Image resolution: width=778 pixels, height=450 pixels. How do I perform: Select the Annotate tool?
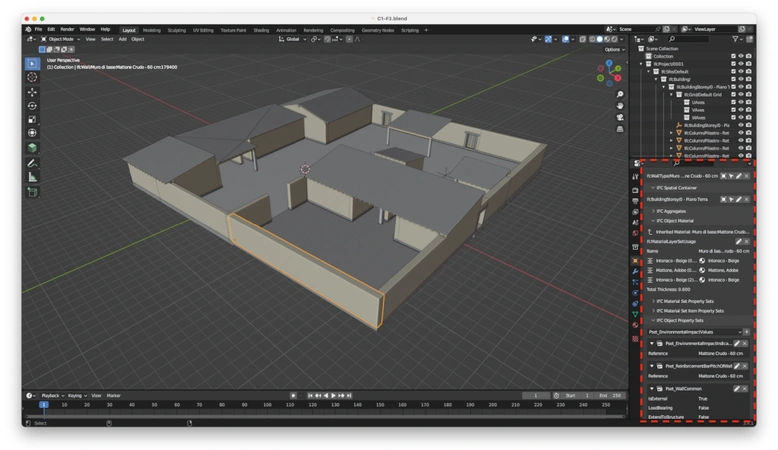point(32,163)
